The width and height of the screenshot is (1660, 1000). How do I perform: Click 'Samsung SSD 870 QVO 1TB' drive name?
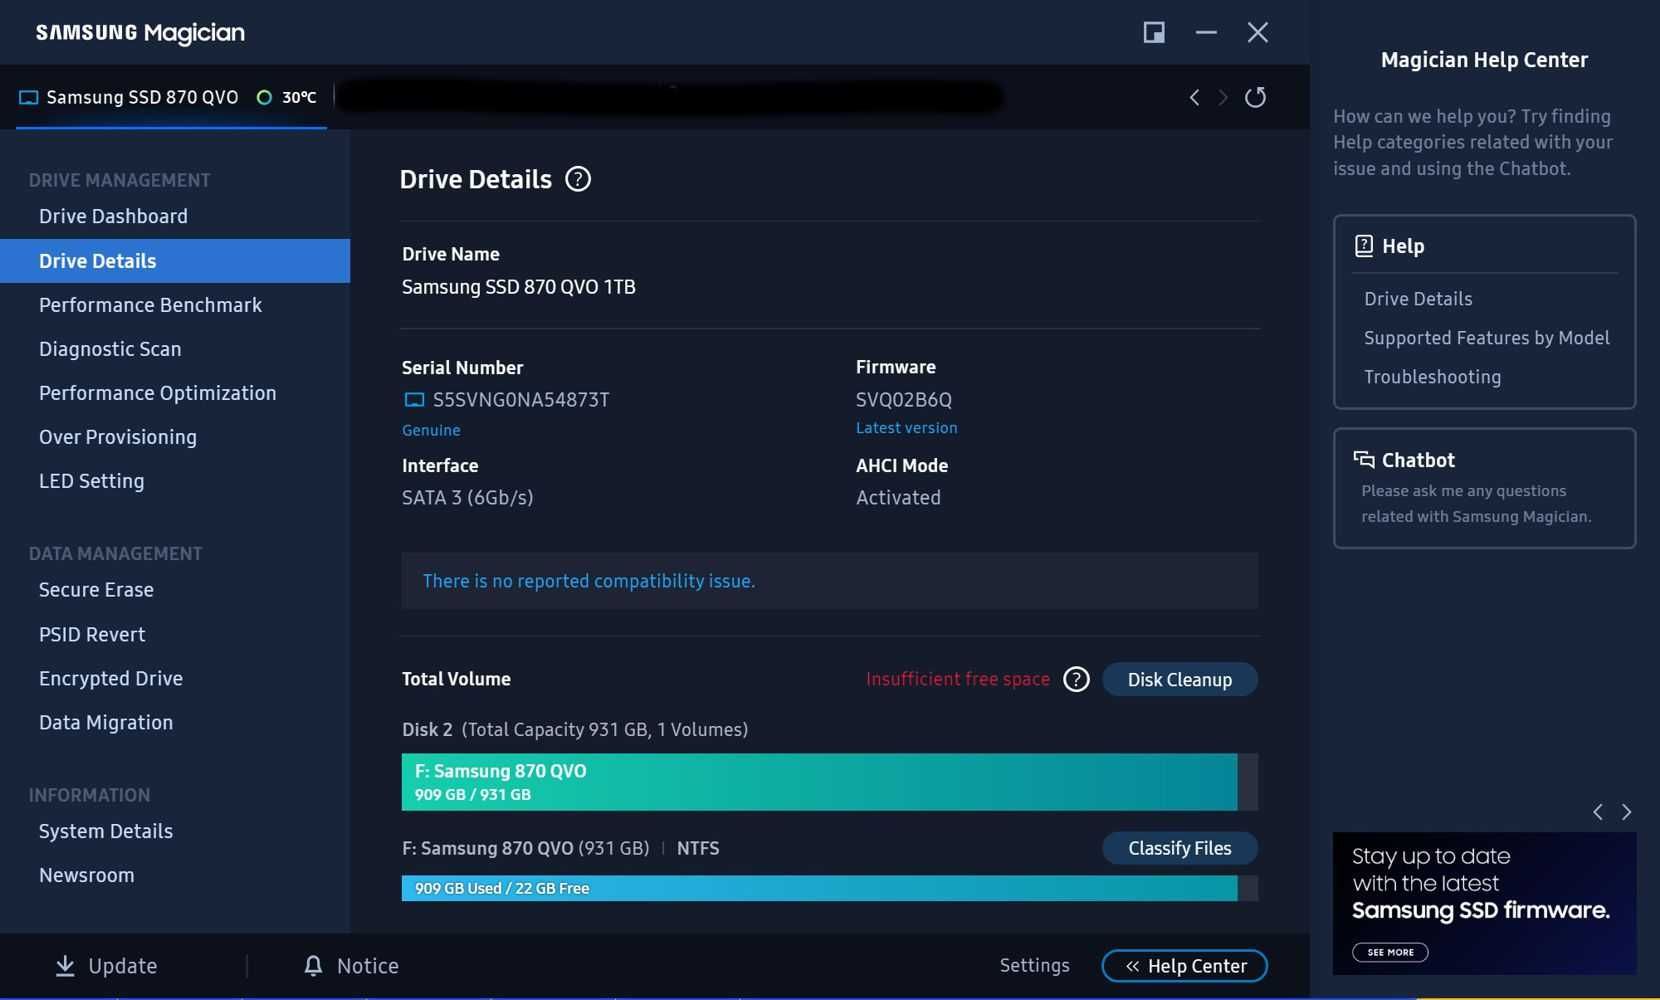518,287
